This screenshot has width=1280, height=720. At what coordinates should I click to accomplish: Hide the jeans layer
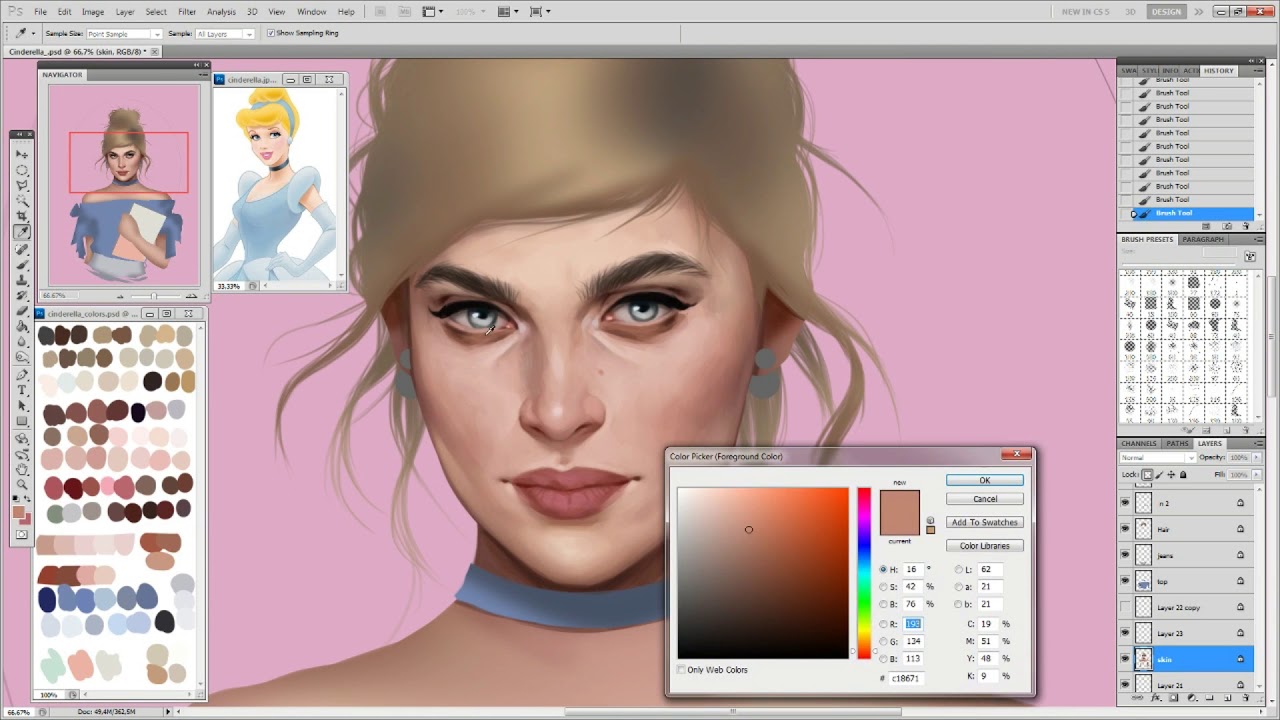click(x=1125, y=555)
